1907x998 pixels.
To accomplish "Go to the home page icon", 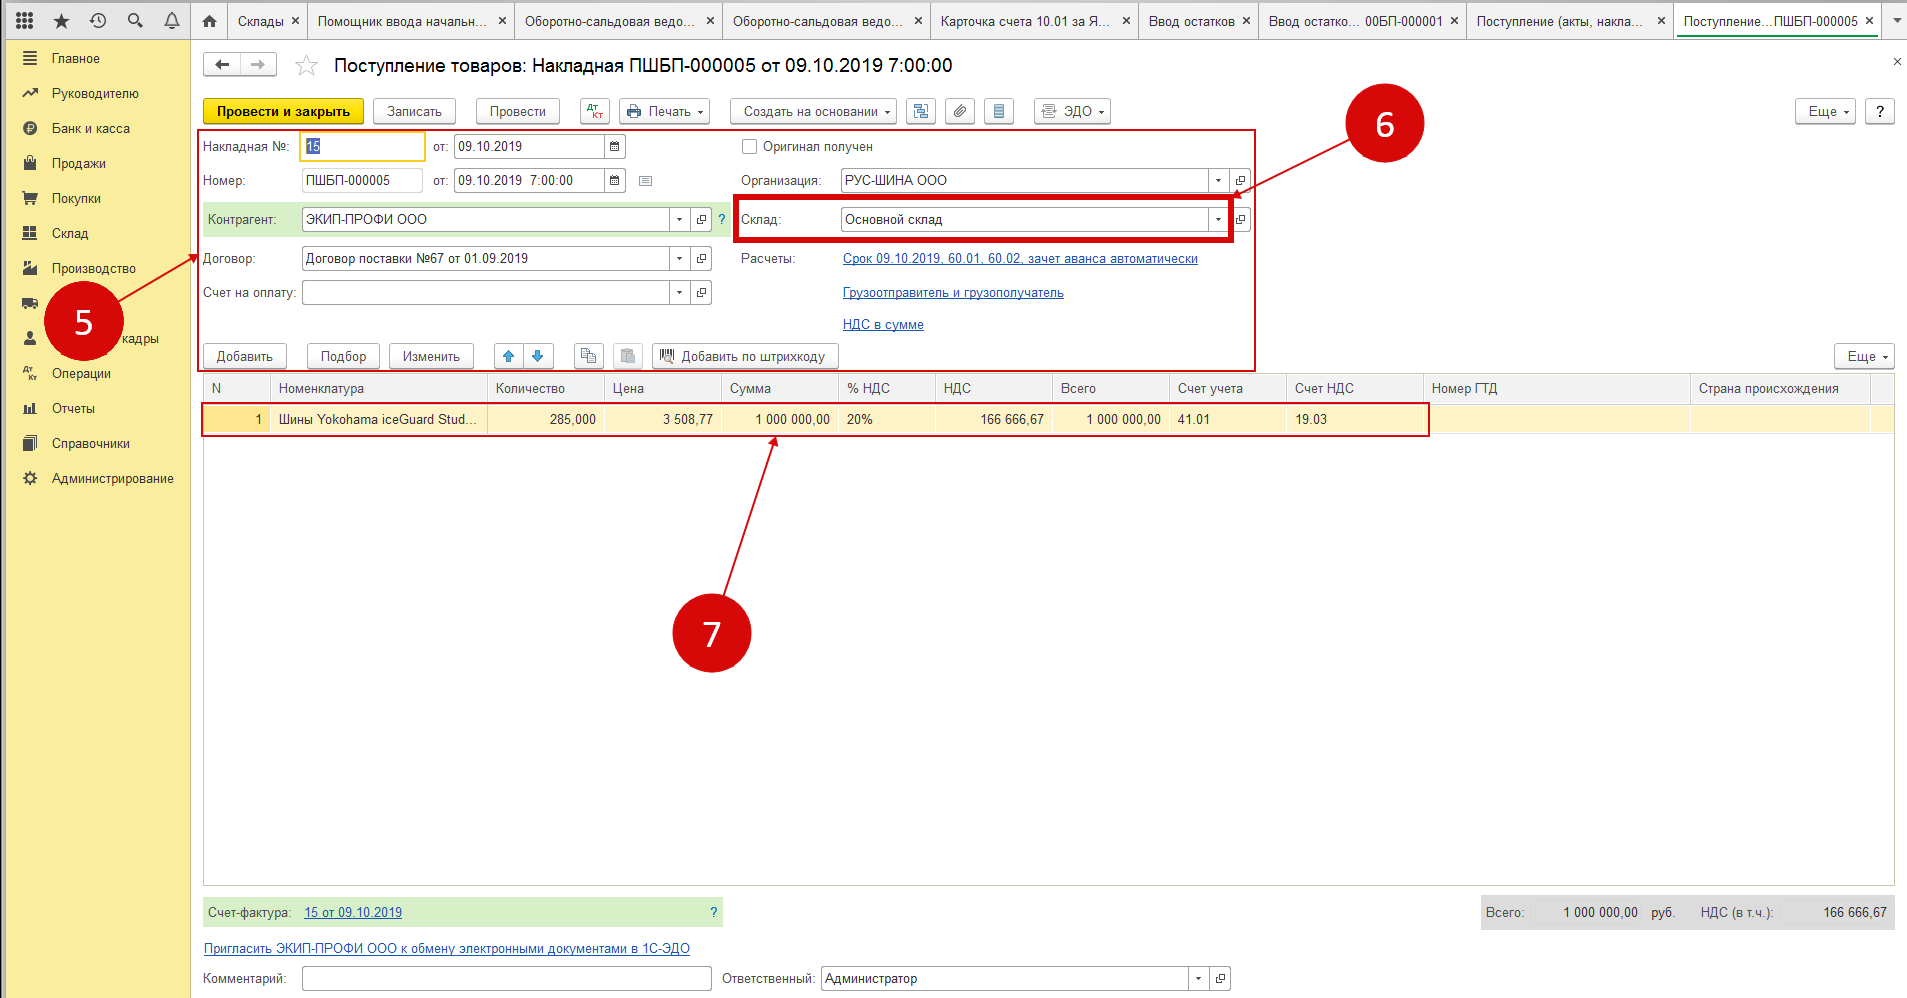I will pos(209,20).
